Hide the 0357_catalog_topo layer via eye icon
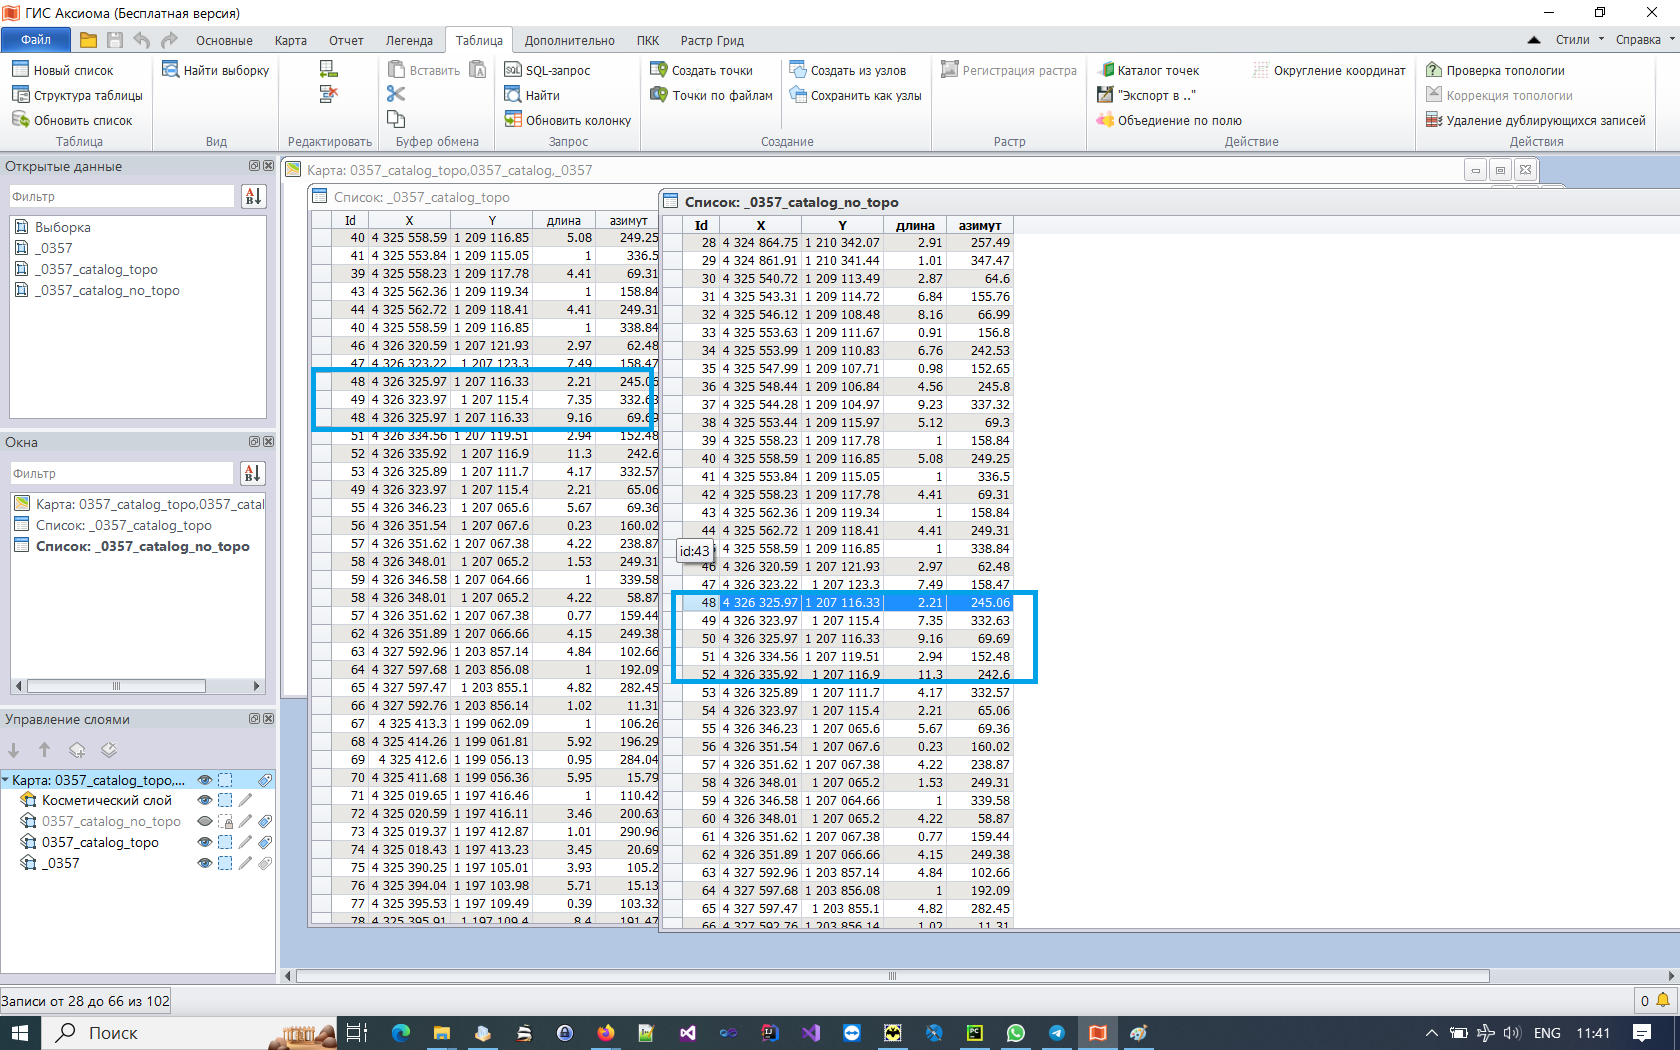 [205, 842]
